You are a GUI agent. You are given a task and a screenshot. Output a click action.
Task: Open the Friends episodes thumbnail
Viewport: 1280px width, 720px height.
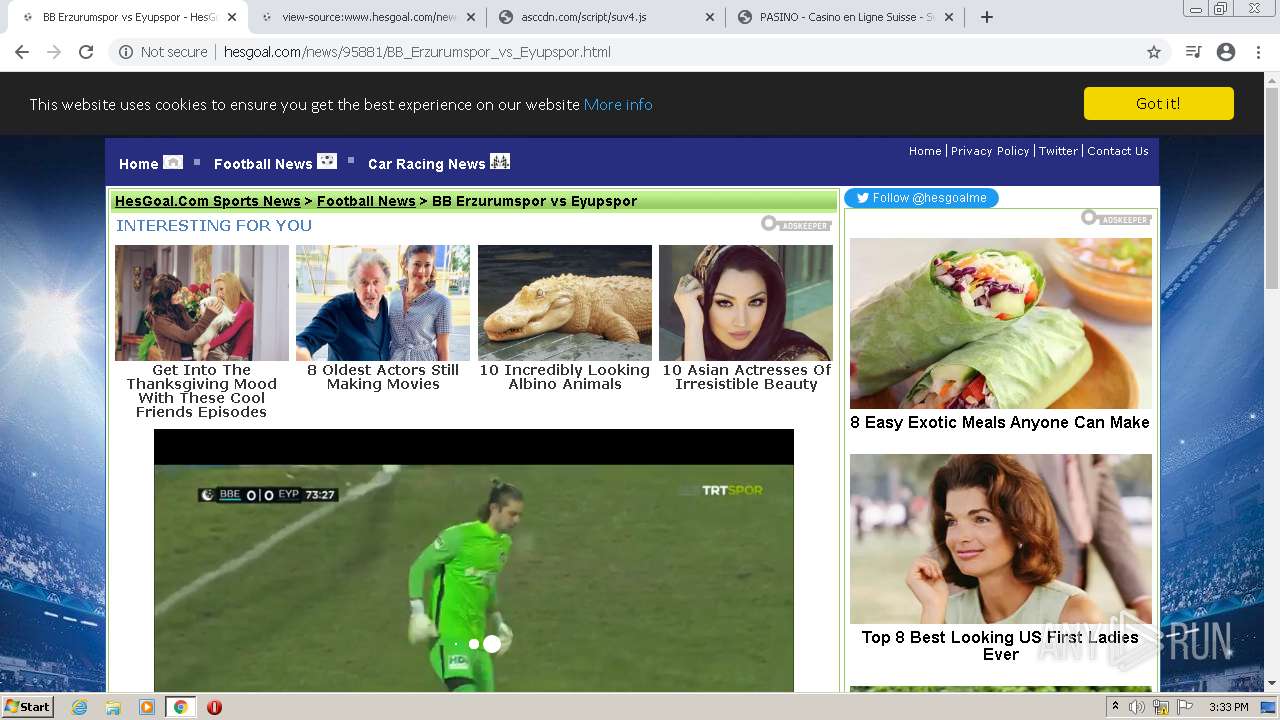(202, 303)
